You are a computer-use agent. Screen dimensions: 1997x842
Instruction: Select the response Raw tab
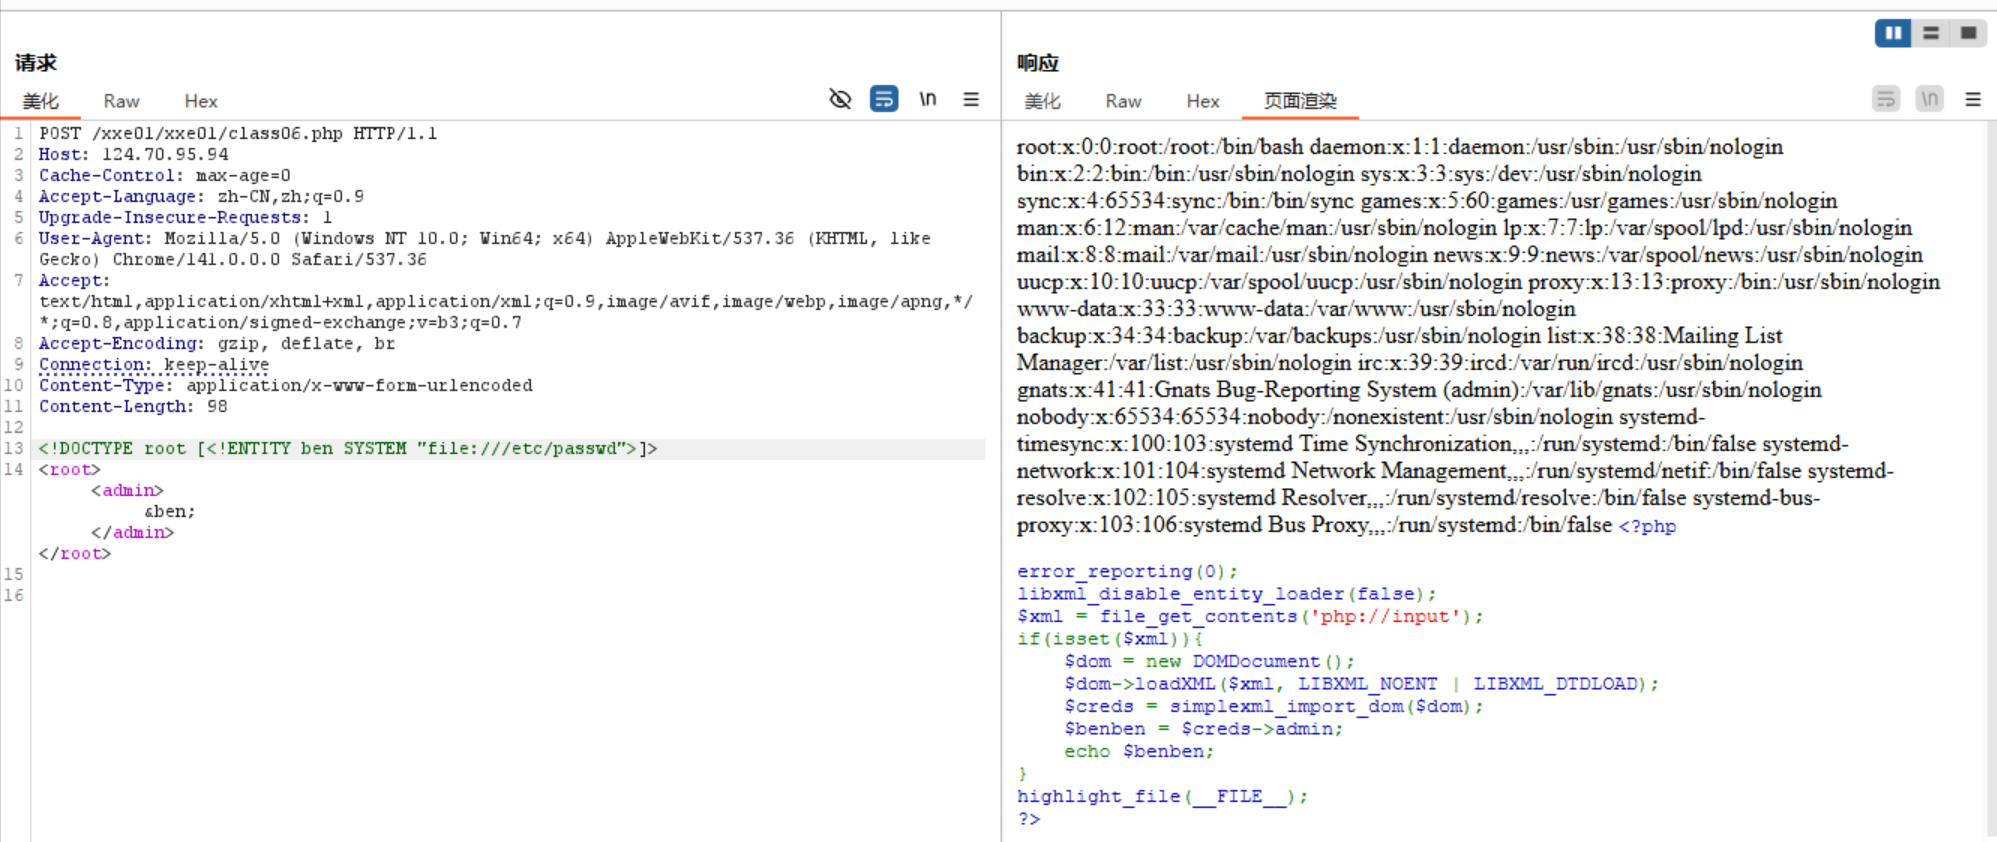[1123, 101]
